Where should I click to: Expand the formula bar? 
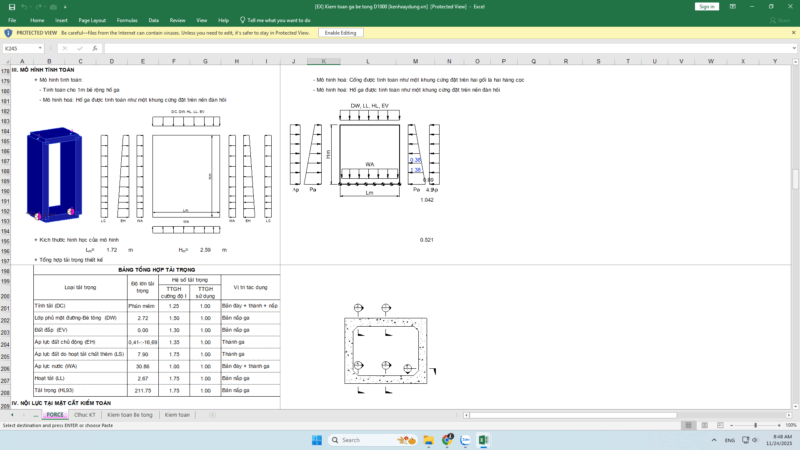point(794,48)
